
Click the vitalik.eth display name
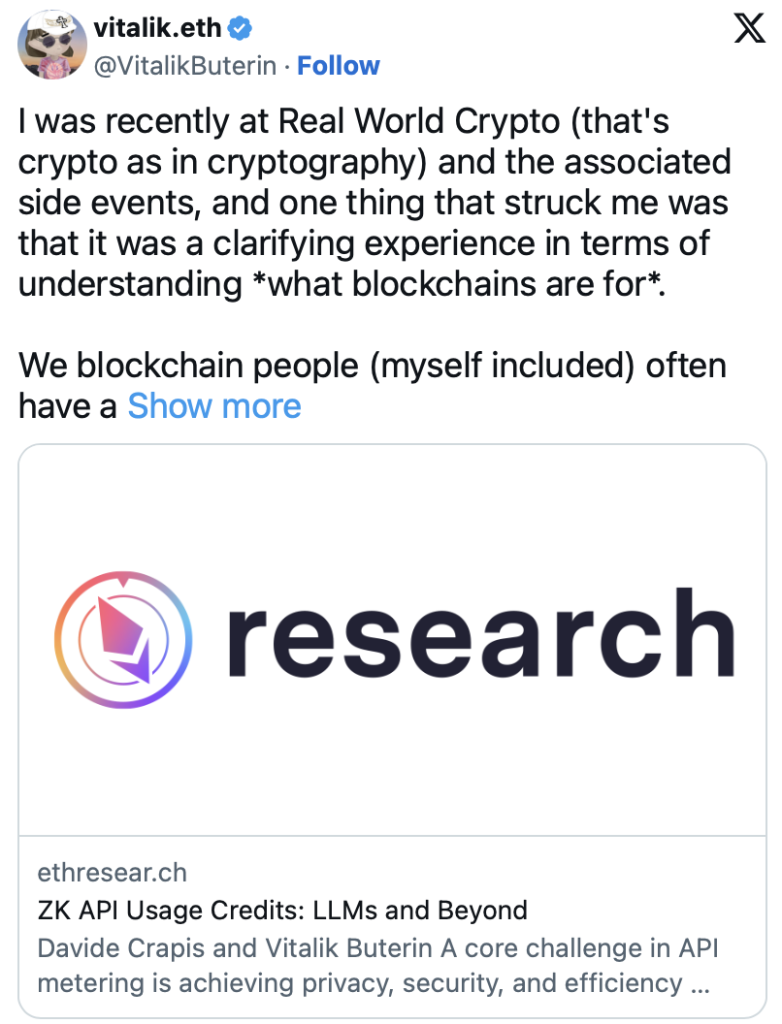click(155, 28)
